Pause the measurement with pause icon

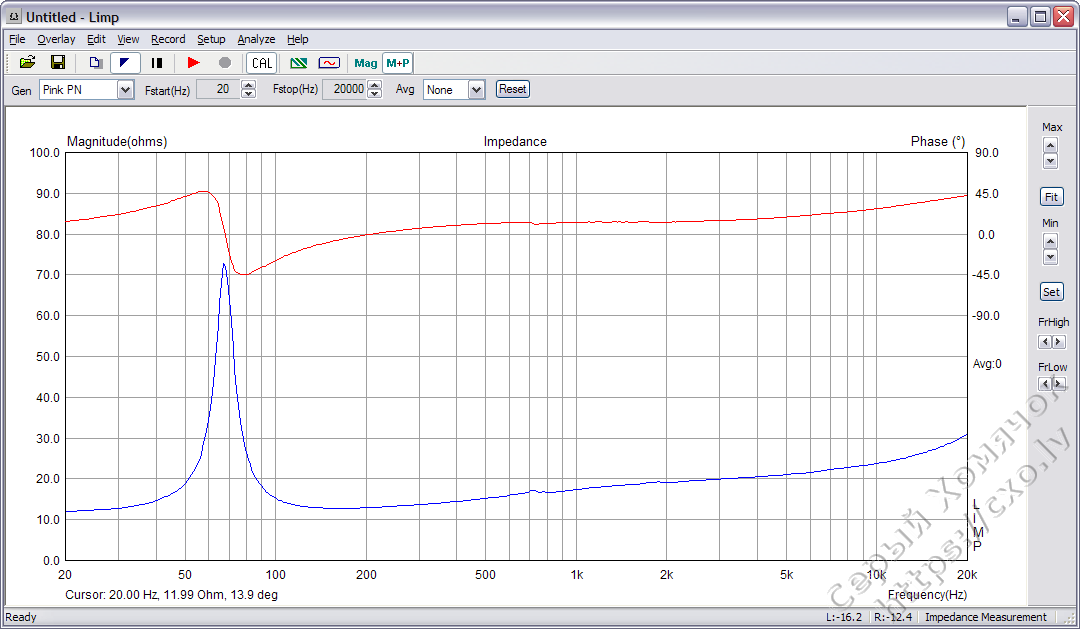pos(156,62)
